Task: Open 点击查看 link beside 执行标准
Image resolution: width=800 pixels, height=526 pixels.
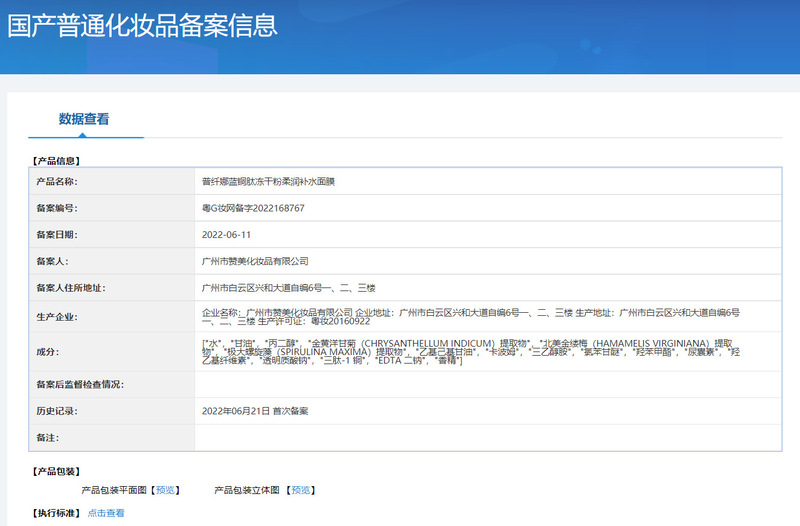Action: [x=106, y=513]
